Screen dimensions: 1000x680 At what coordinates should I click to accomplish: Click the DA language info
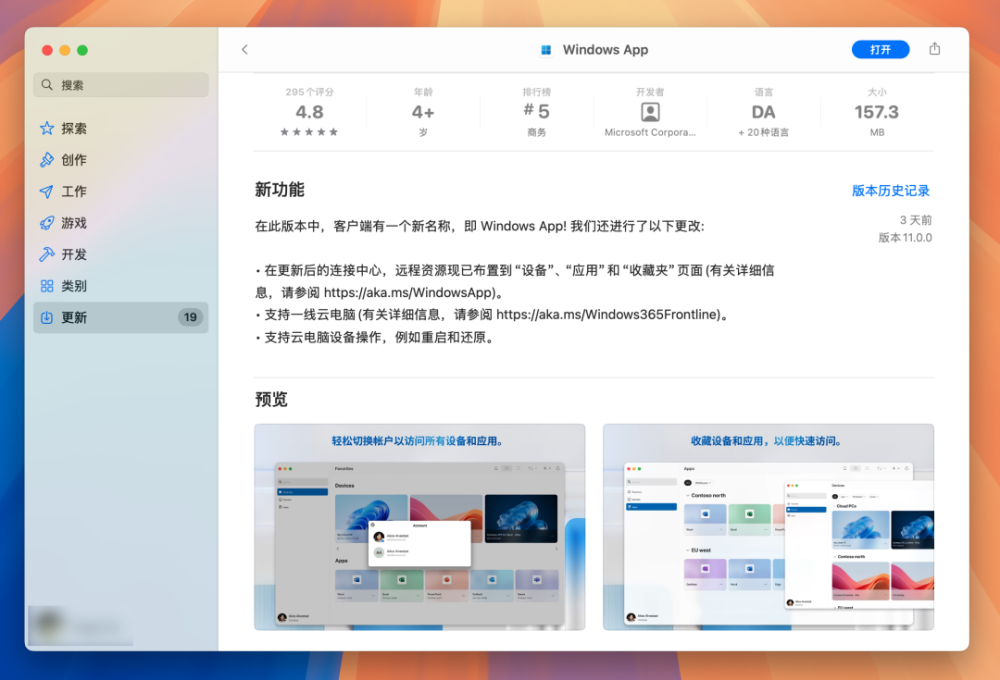point(763,112)
